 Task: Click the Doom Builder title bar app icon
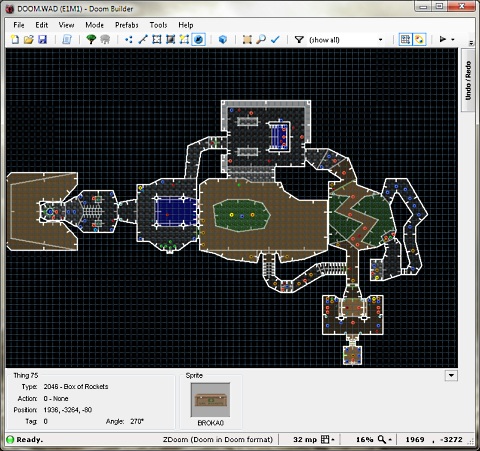click(10, 9)
